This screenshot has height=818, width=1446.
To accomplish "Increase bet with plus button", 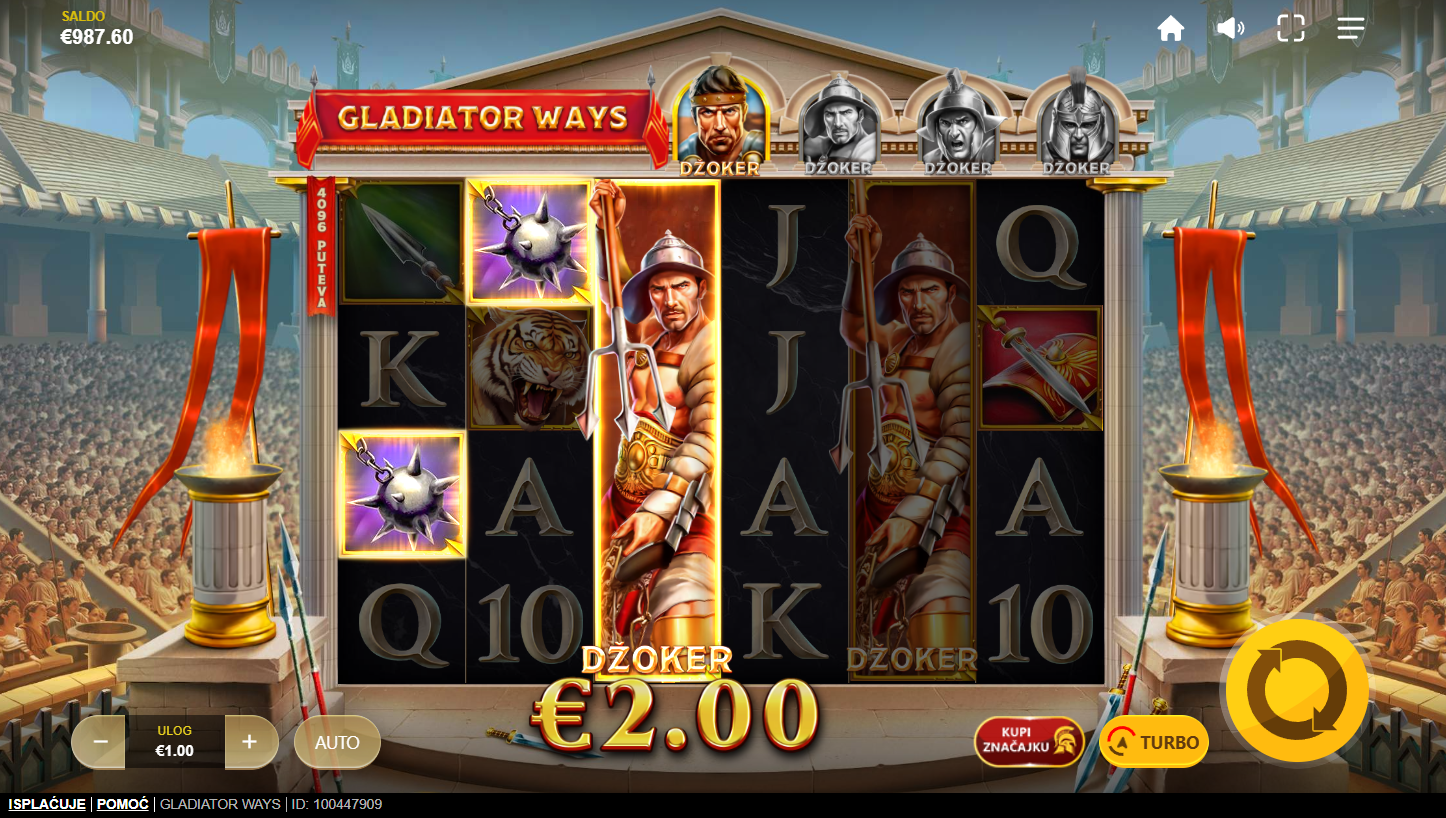I will coord(250,742).
